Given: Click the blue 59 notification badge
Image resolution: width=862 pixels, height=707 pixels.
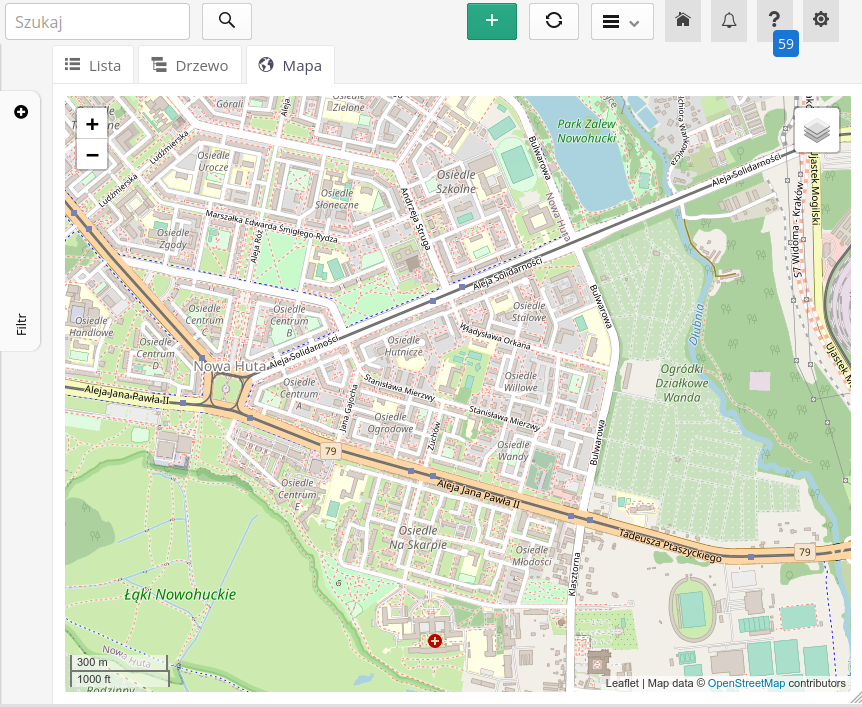Looking at the screenshot, I should [785, 44].
